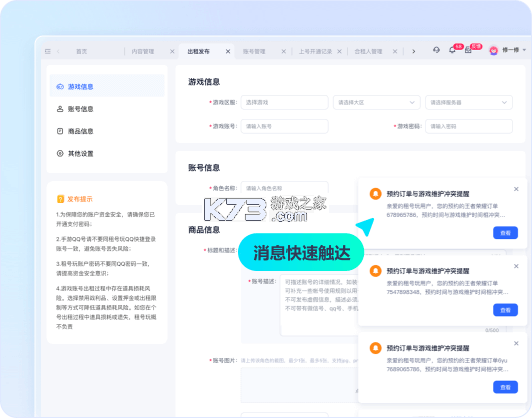Dismiss the notification for order 678965786
This screenshot has width=532, height=418.
click(x=516, y=189)
